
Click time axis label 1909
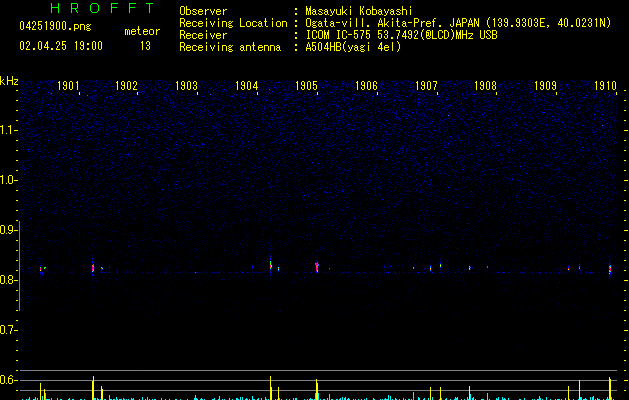(x=546, y=86)
